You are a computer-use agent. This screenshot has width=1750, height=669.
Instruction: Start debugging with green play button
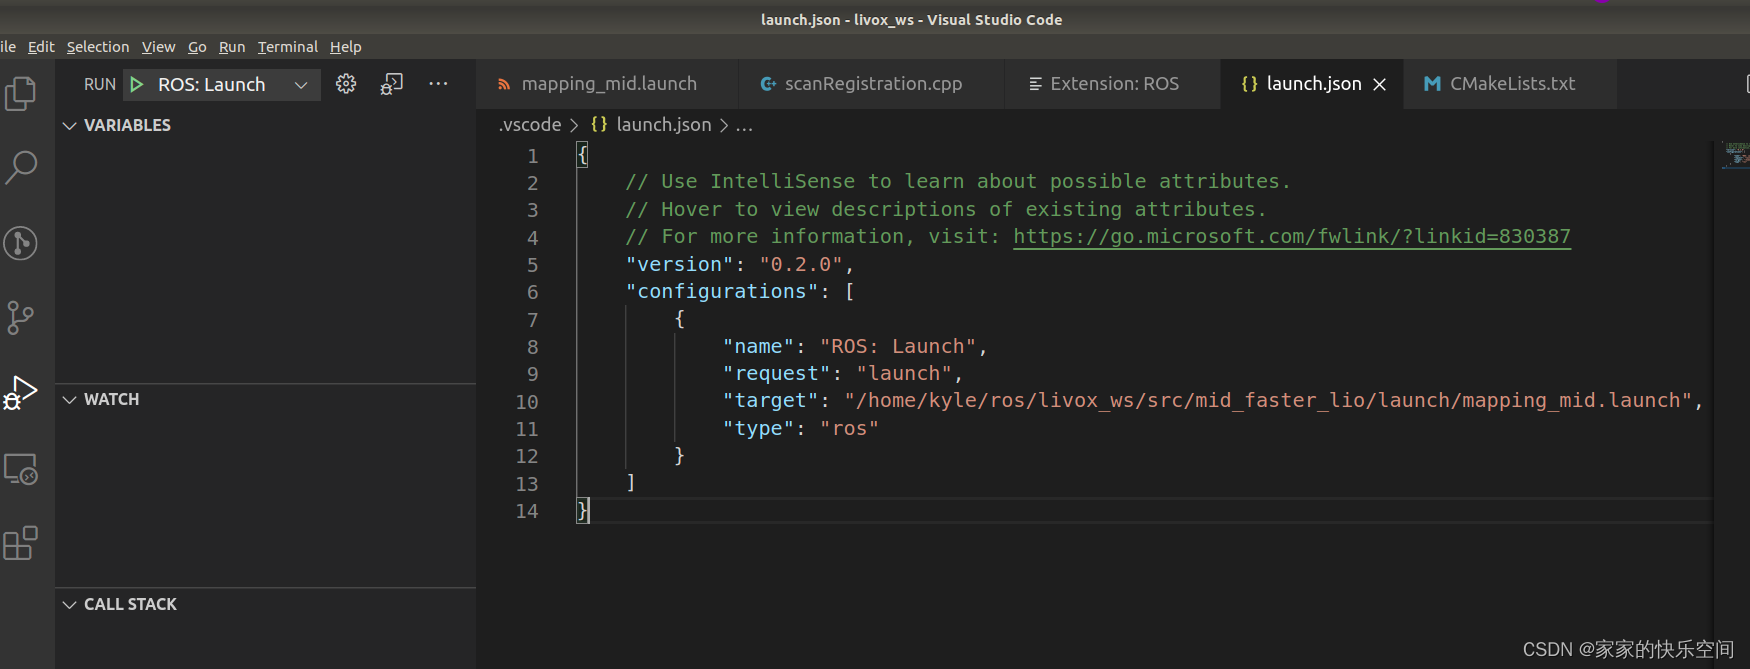click(137, 85)
